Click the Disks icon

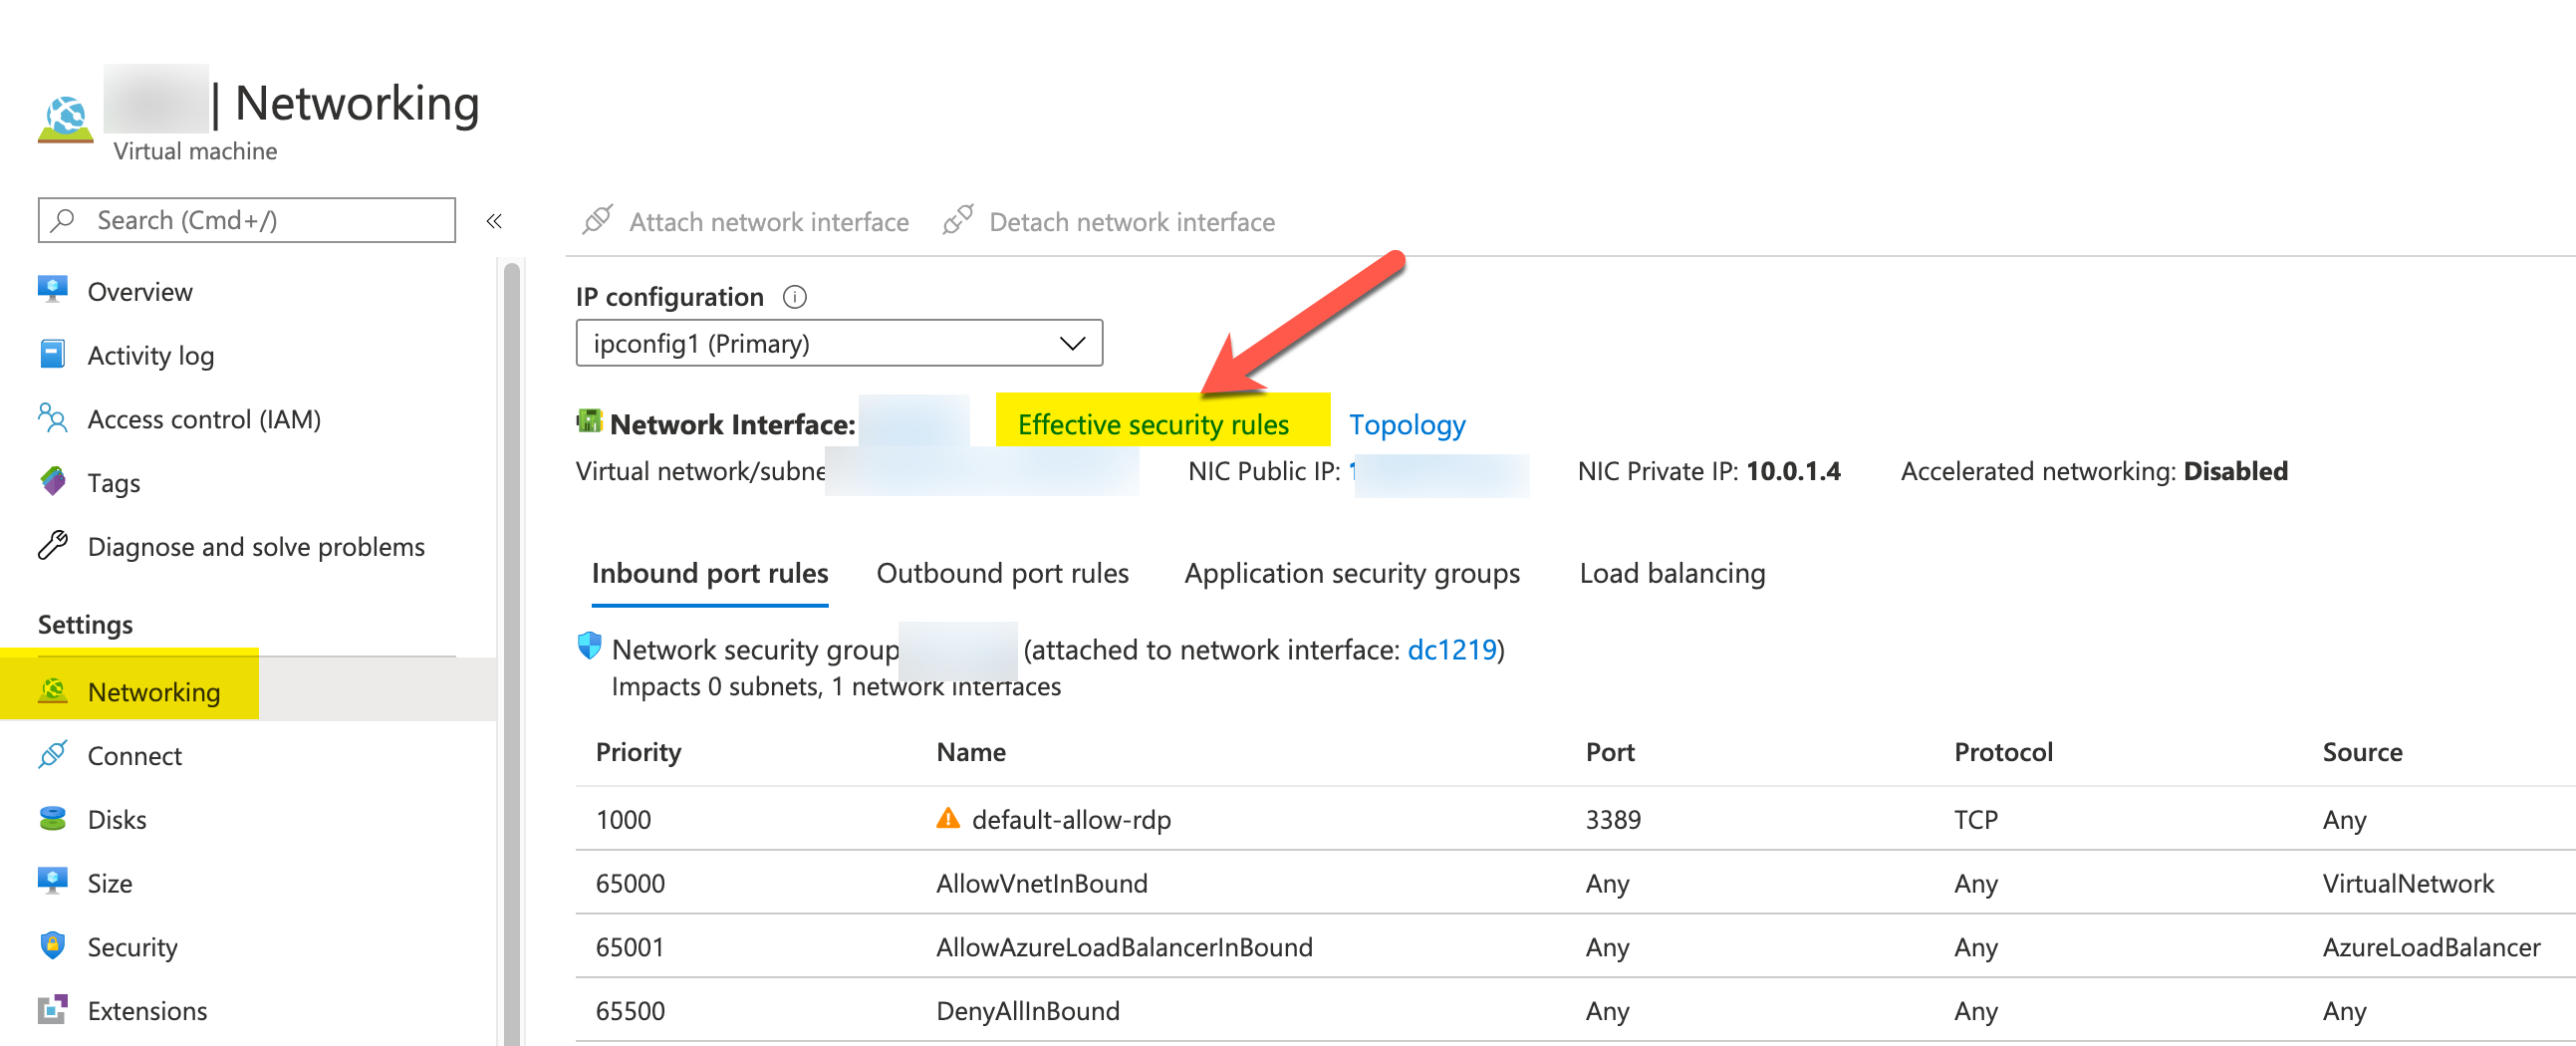point(53,818)
